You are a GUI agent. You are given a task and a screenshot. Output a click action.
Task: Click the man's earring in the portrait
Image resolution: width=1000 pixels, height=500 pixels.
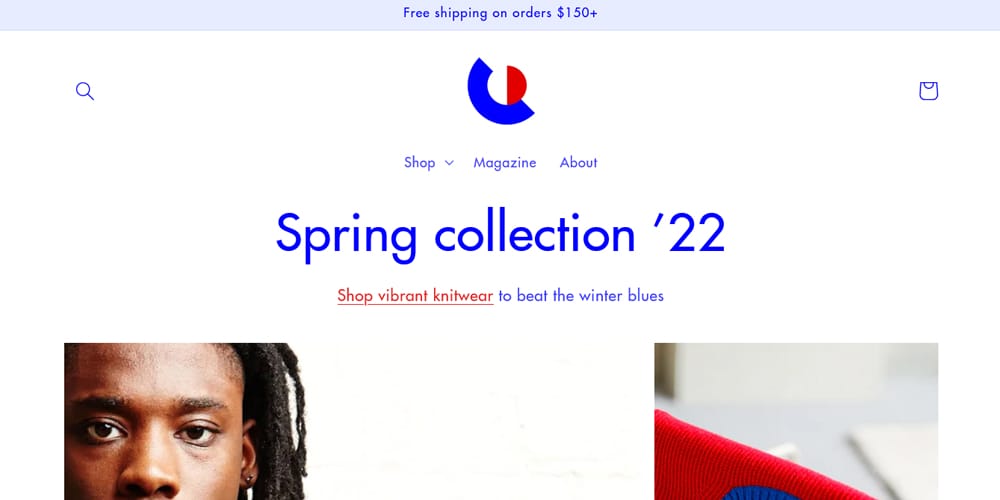(249, 478)
